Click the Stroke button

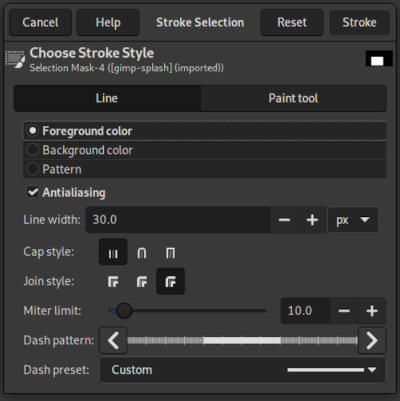pyautogui.click(x=359, y=22)
